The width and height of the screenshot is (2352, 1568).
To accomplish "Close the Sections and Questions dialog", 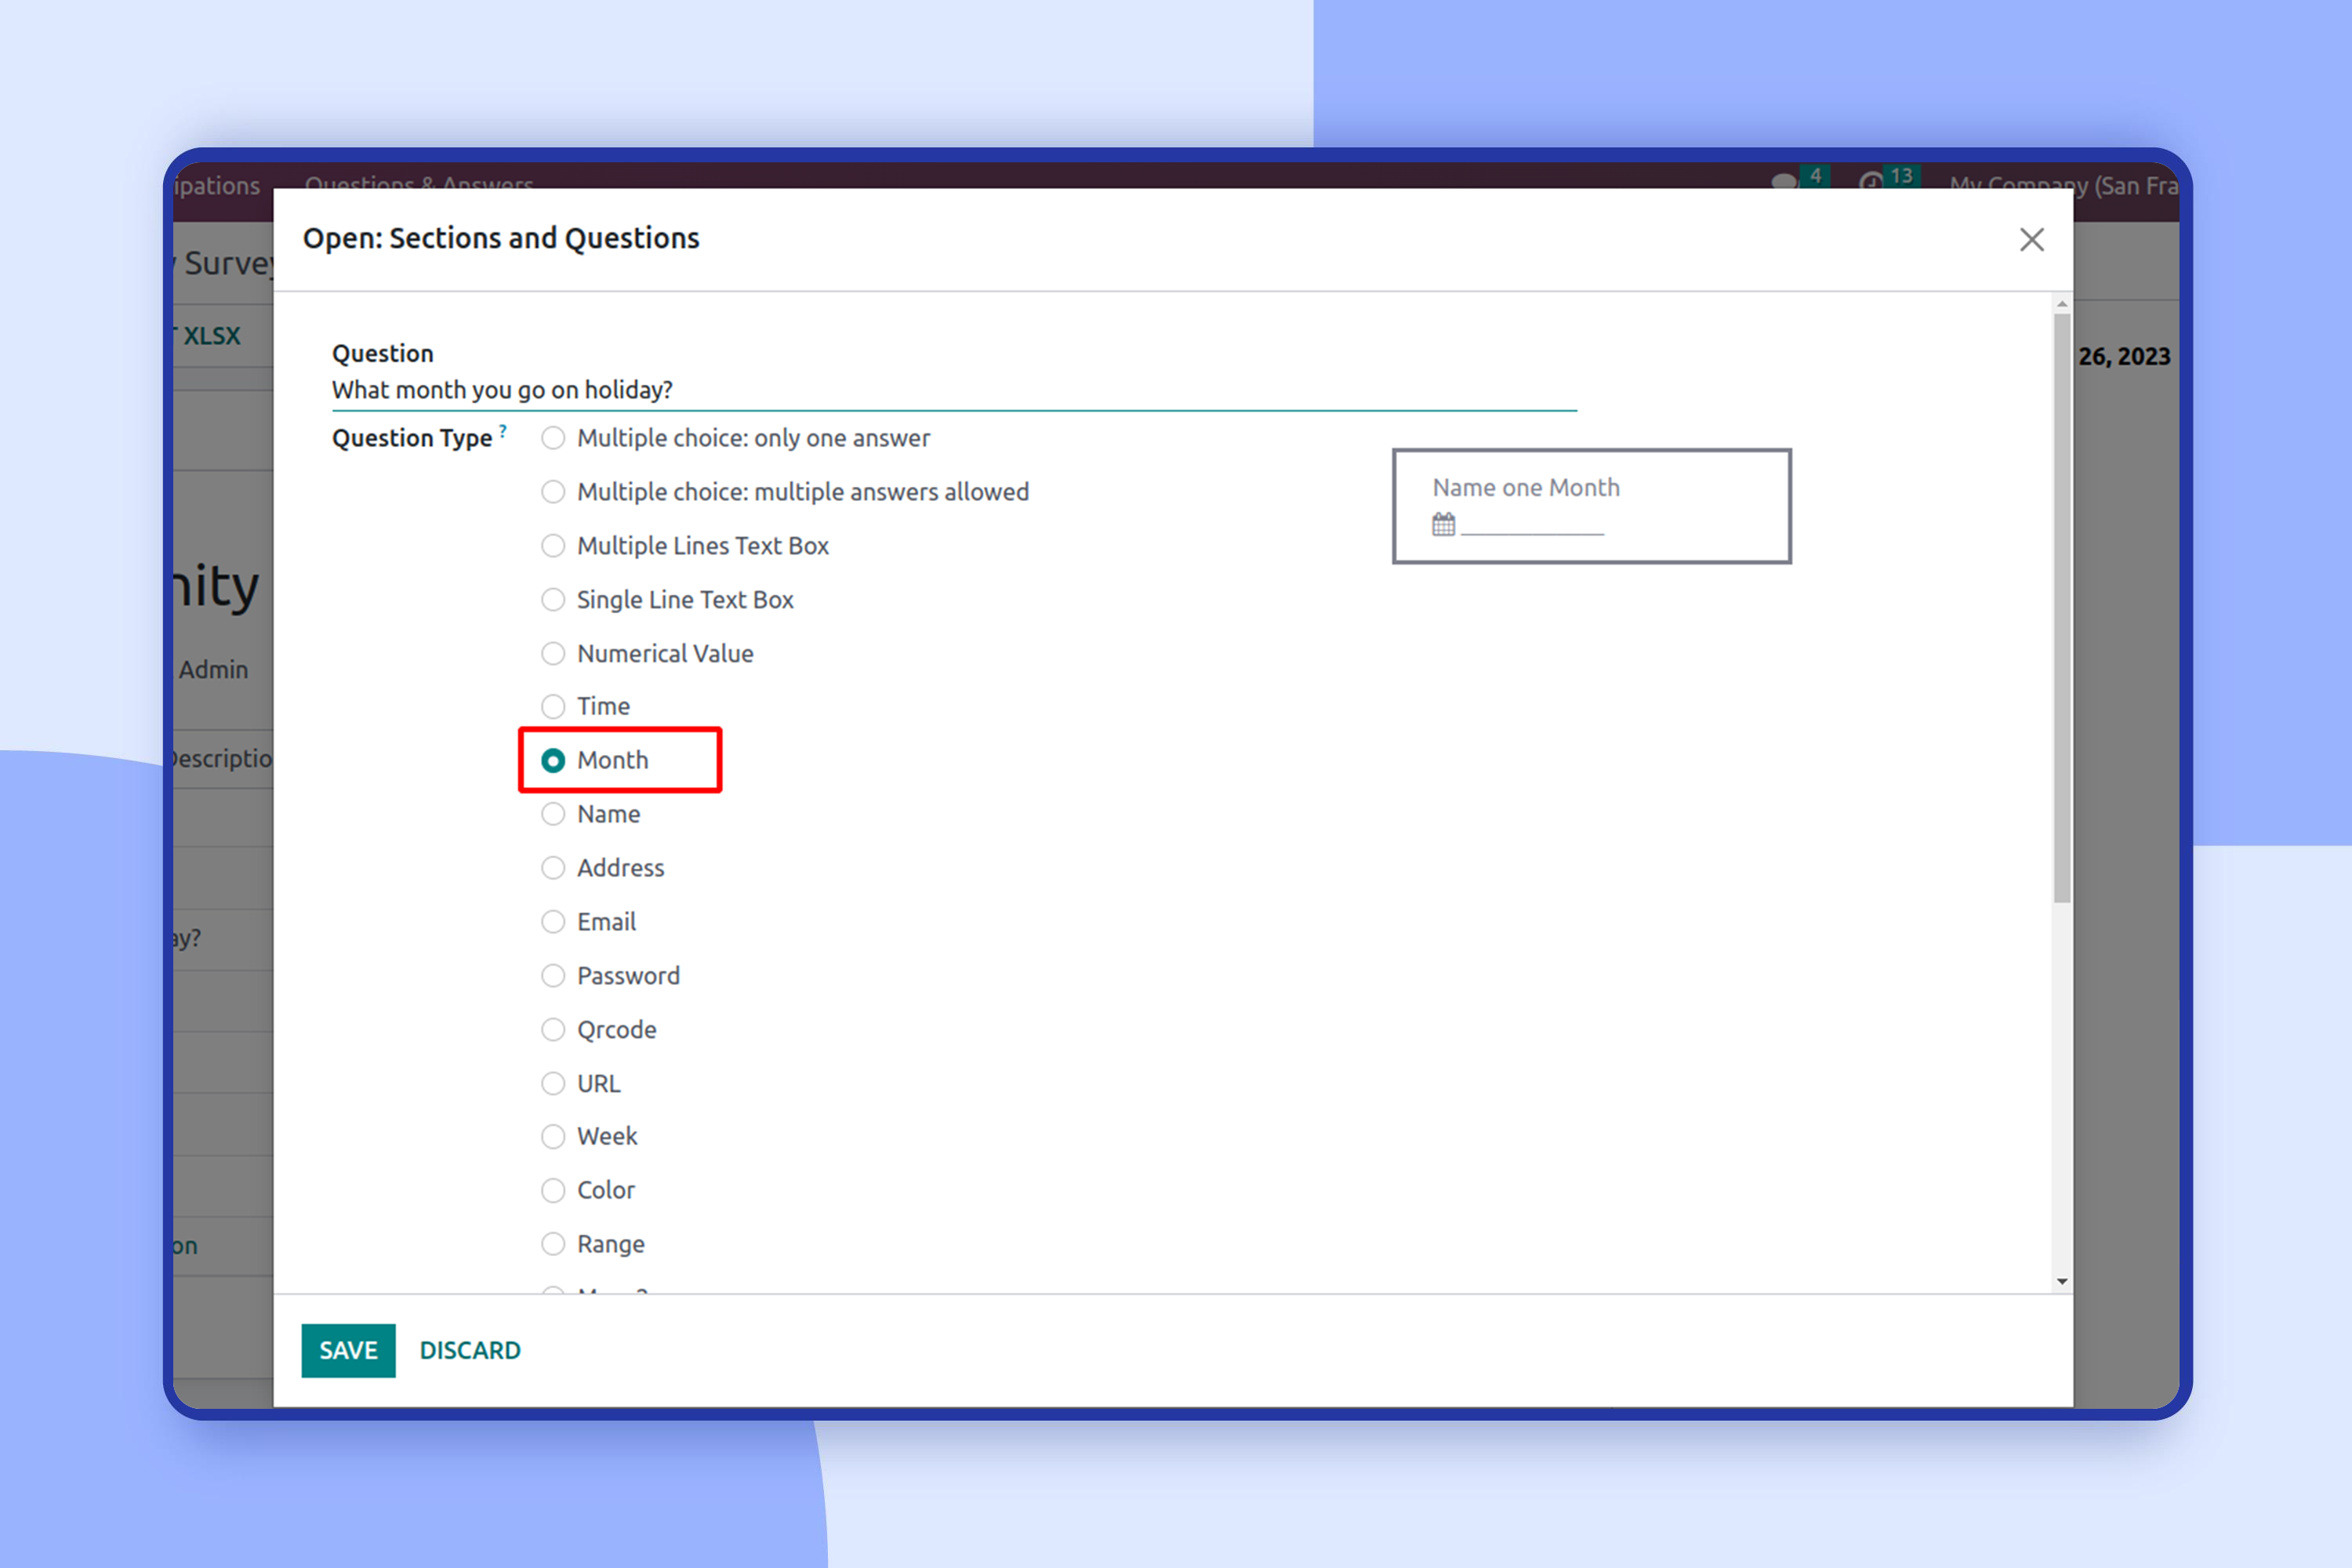I will pyautogui.click(x=2031, y=240).
